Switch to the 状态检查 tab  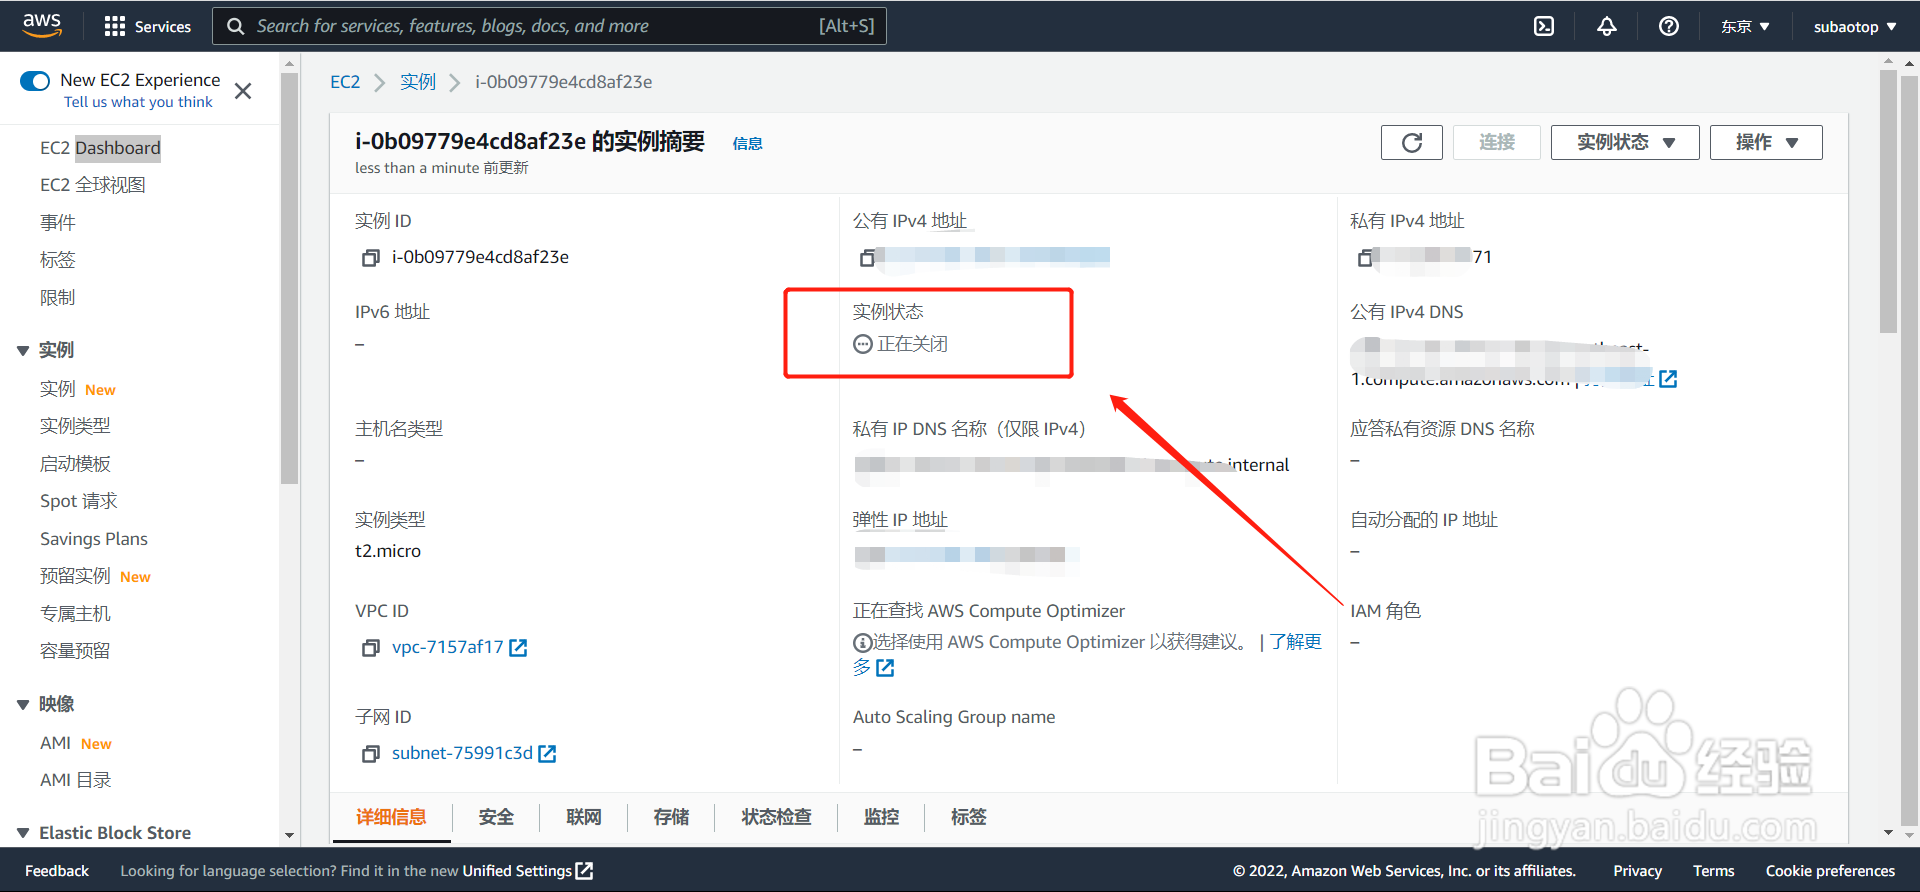pyautogui.click(x=776, y=817)
